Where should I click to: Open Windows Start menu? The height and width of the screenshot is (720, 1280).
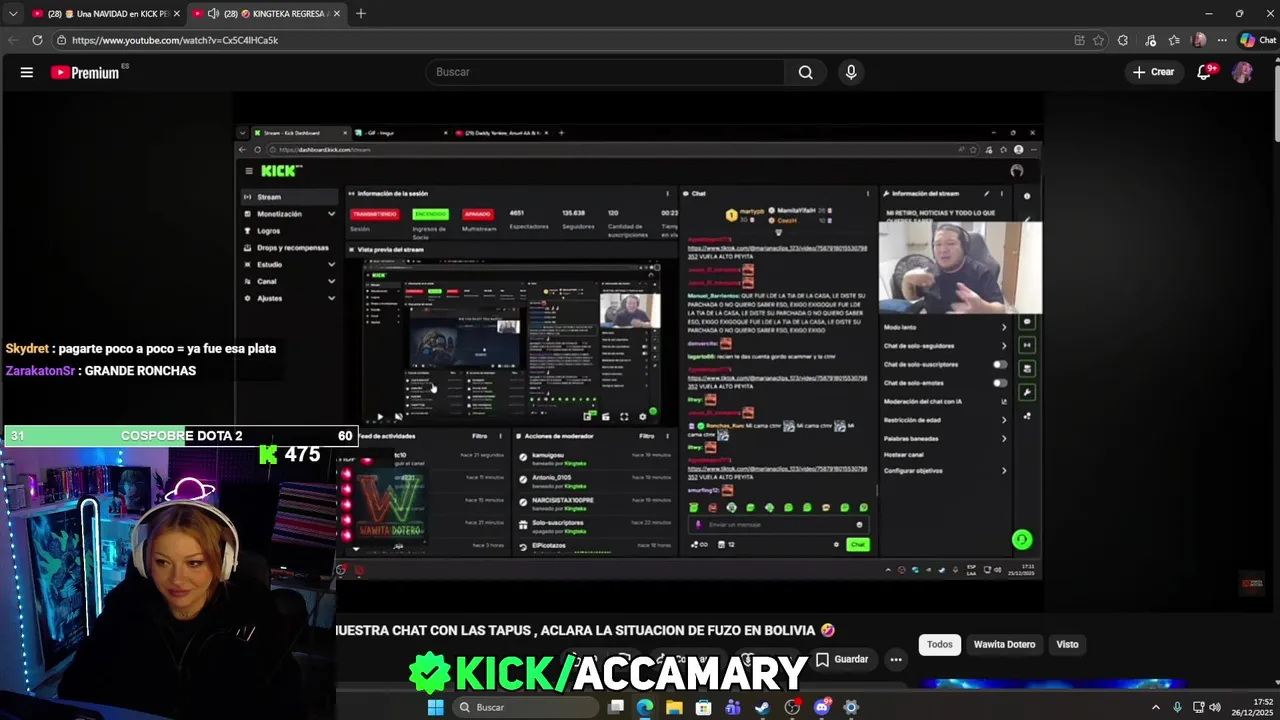[x=435, y=707]
